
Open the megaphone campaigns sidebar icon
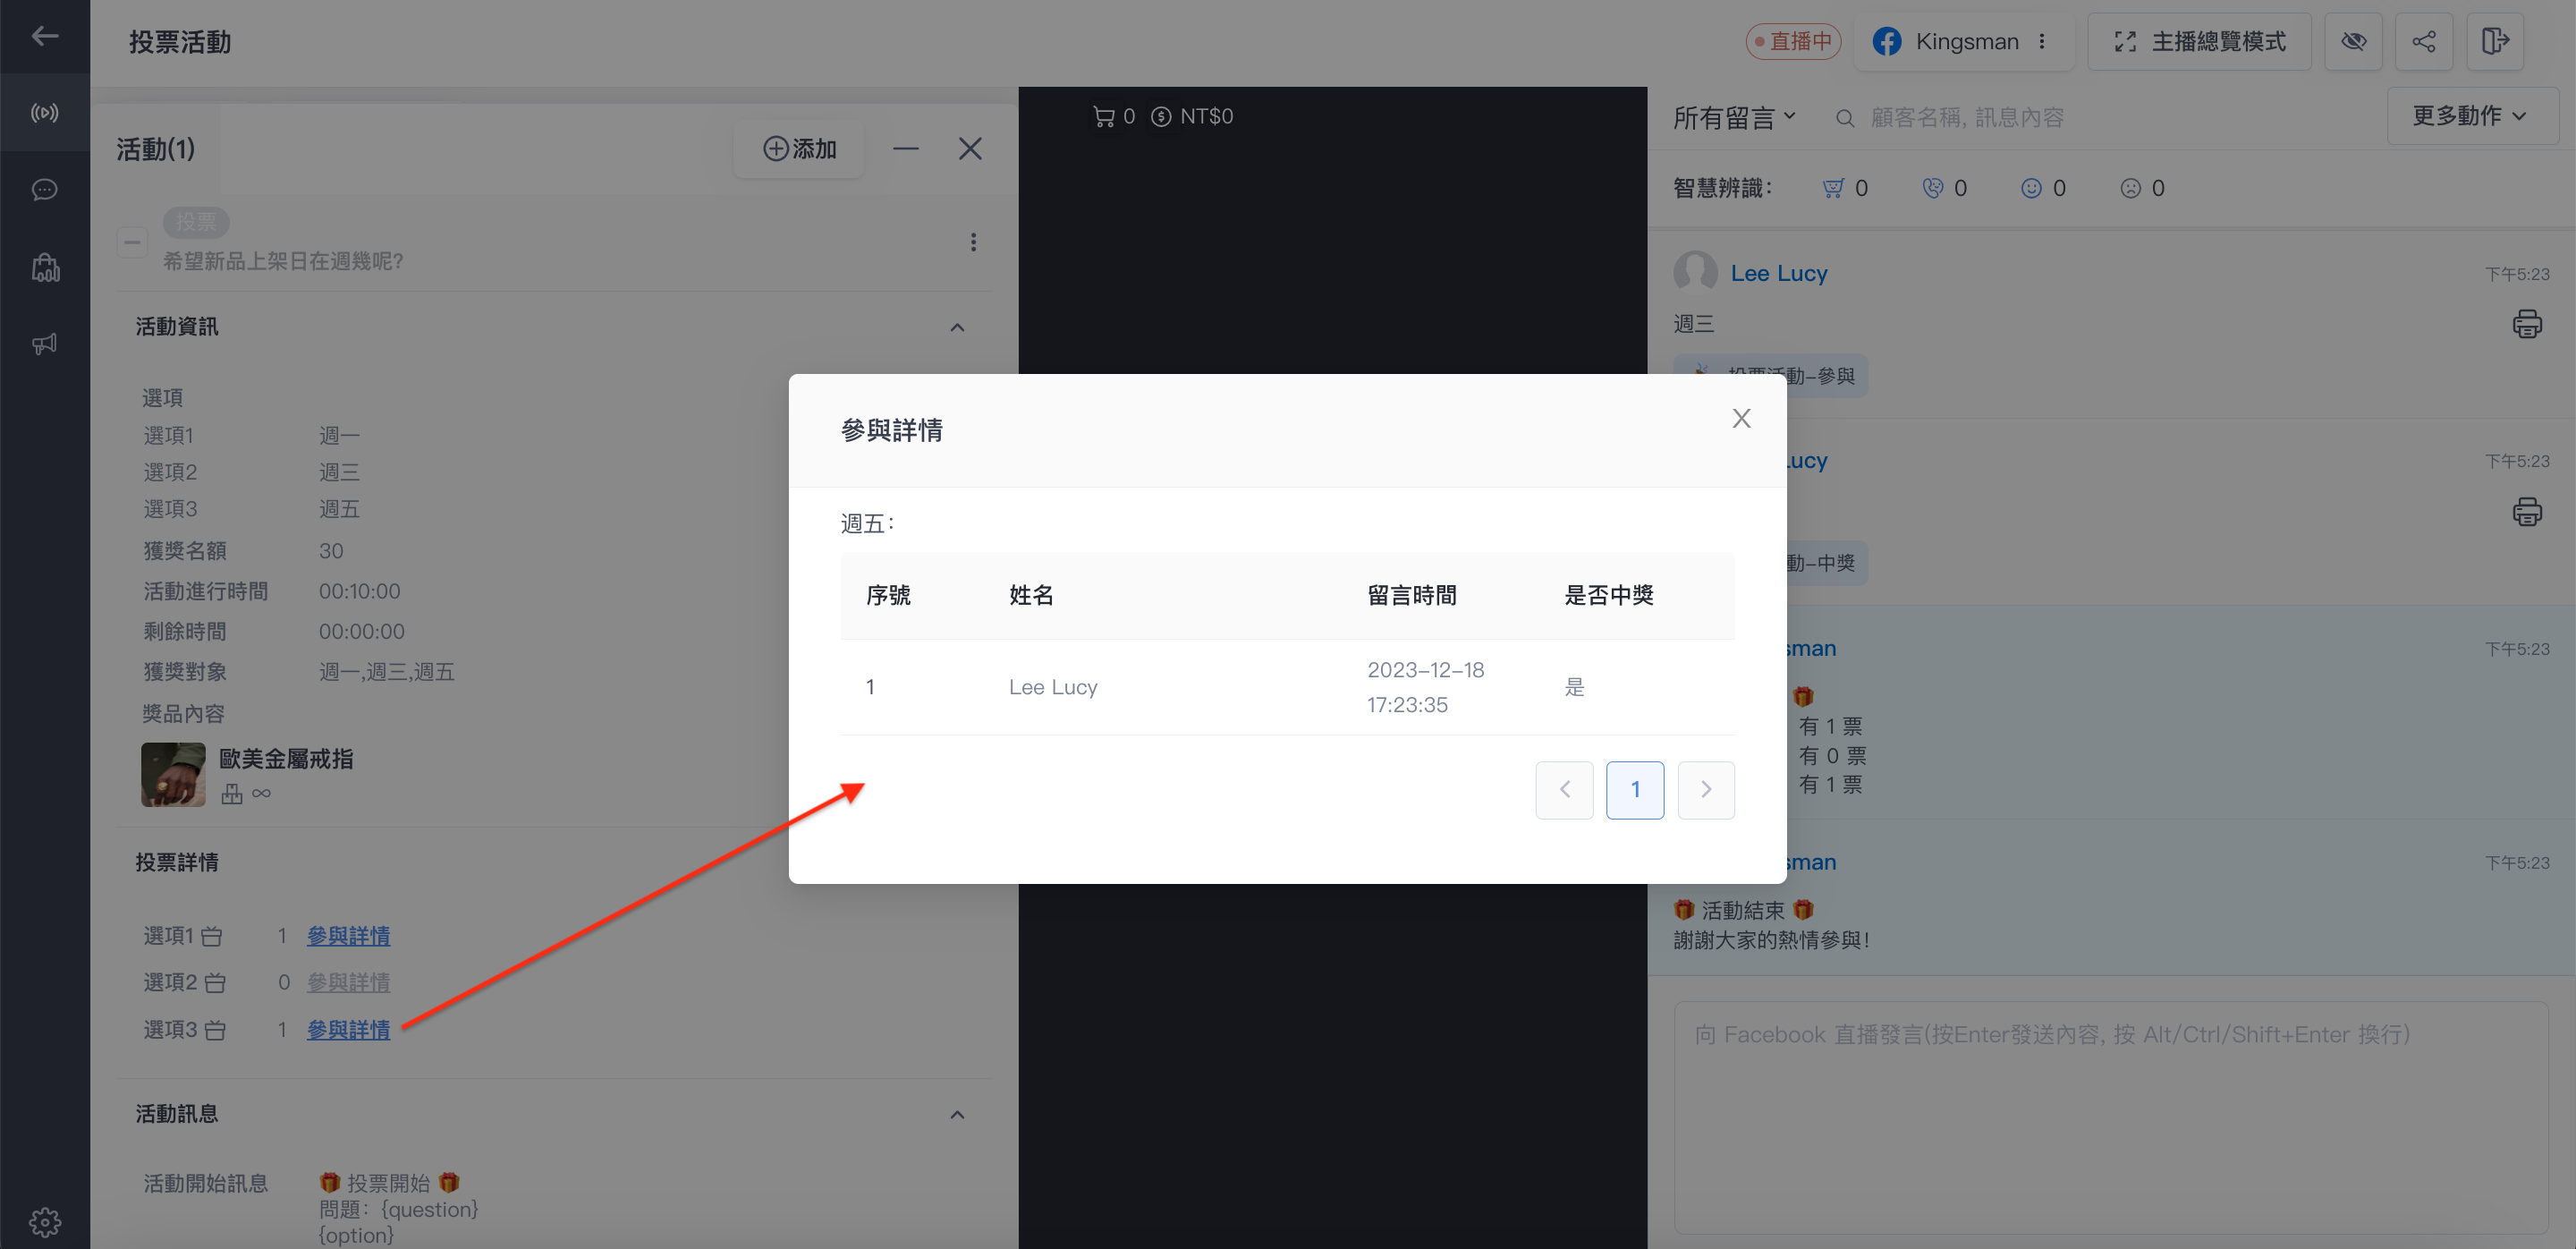click(45, 344)
